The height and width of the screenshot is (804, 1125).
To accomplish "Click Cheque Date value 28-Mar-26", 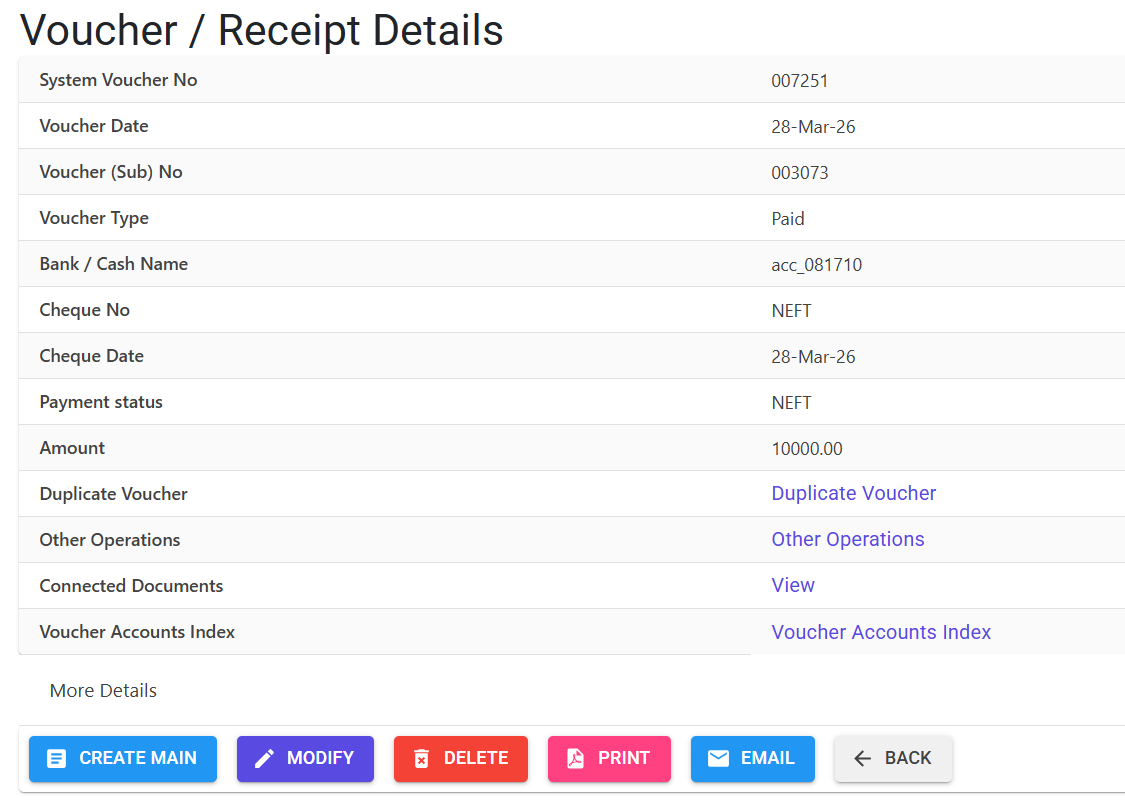I will 813,357.
